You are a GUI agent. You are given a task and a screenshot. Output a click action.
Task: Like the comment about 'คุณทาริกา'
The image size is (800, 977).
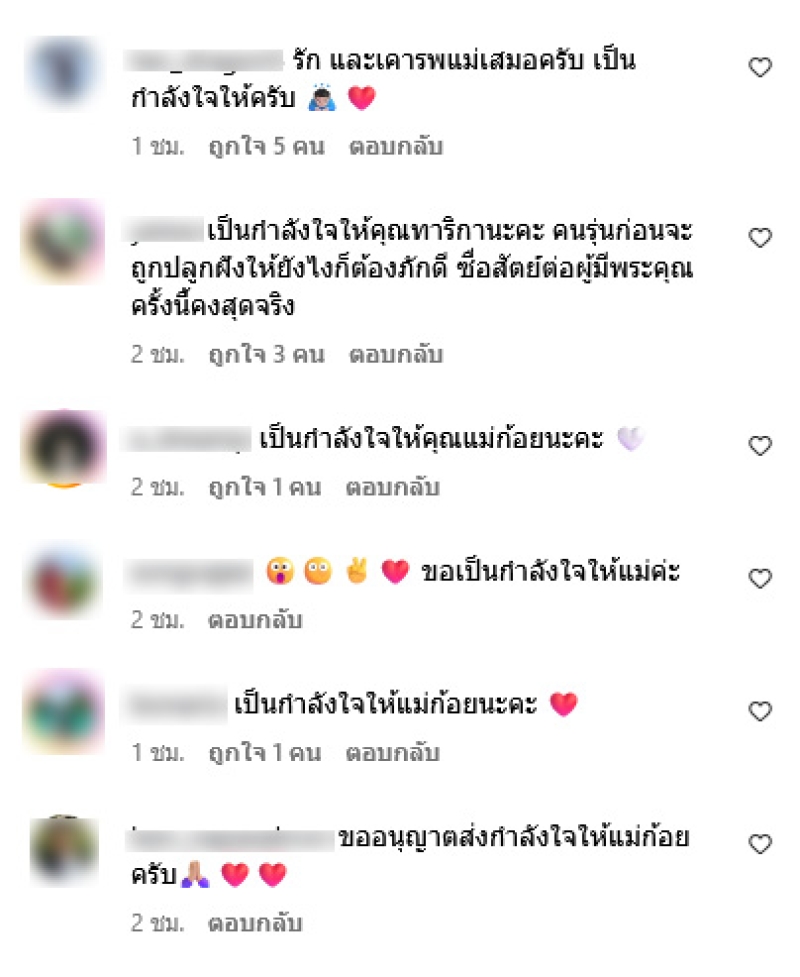click(x=760, y=237)
